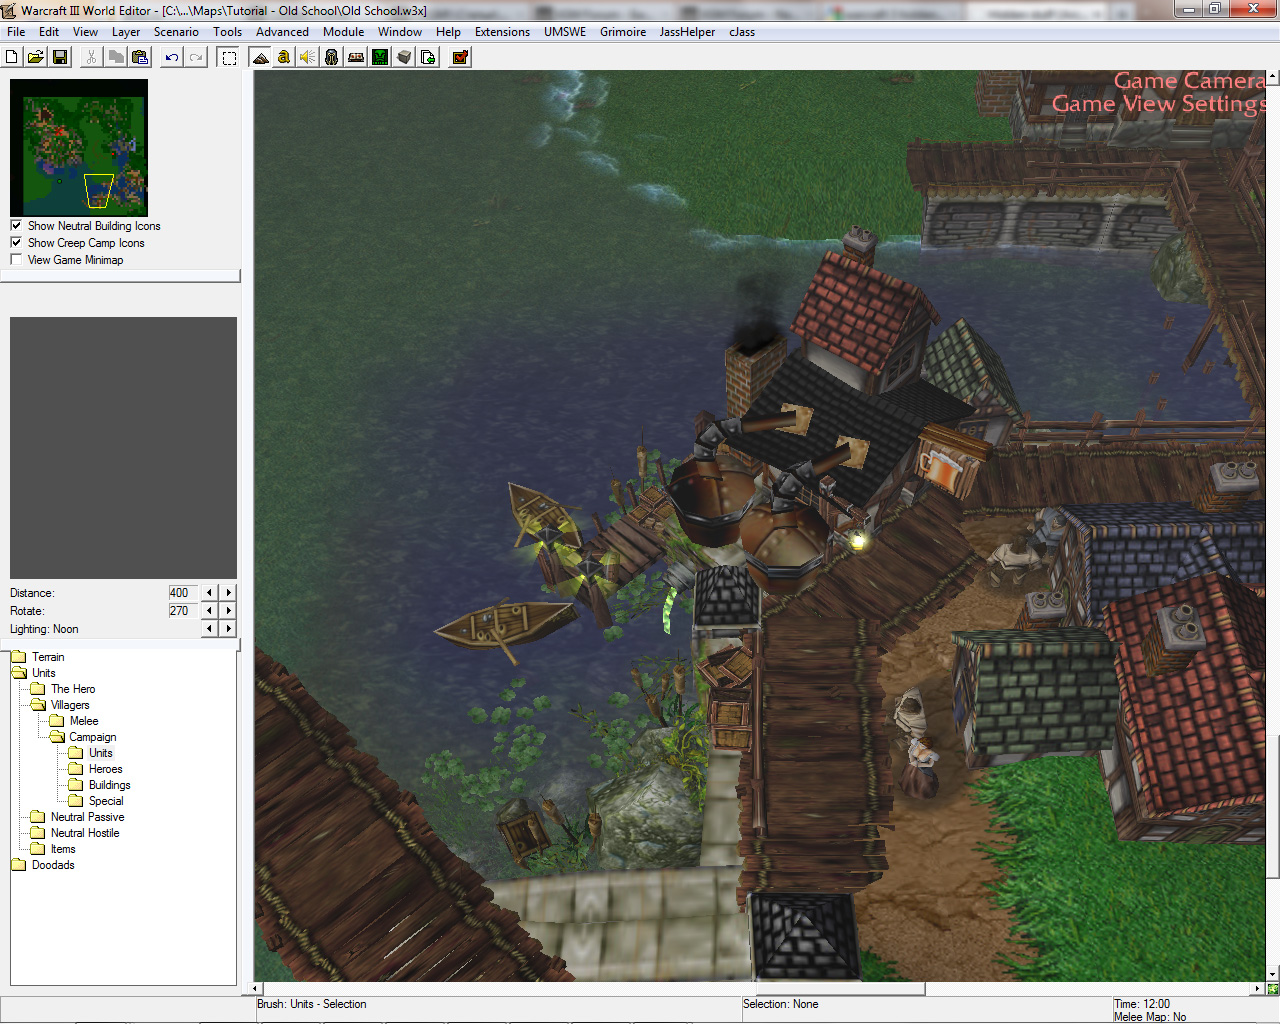Click the Cut scissors icon
Screen dimensions: 1280x1024
pyautogui.click(x=92, y=57)
